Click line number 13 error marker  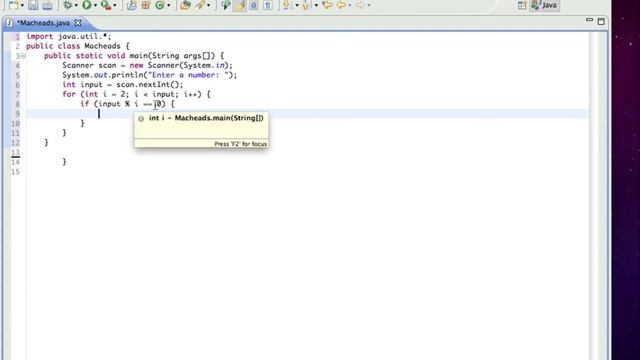click(x=15, y=153)
